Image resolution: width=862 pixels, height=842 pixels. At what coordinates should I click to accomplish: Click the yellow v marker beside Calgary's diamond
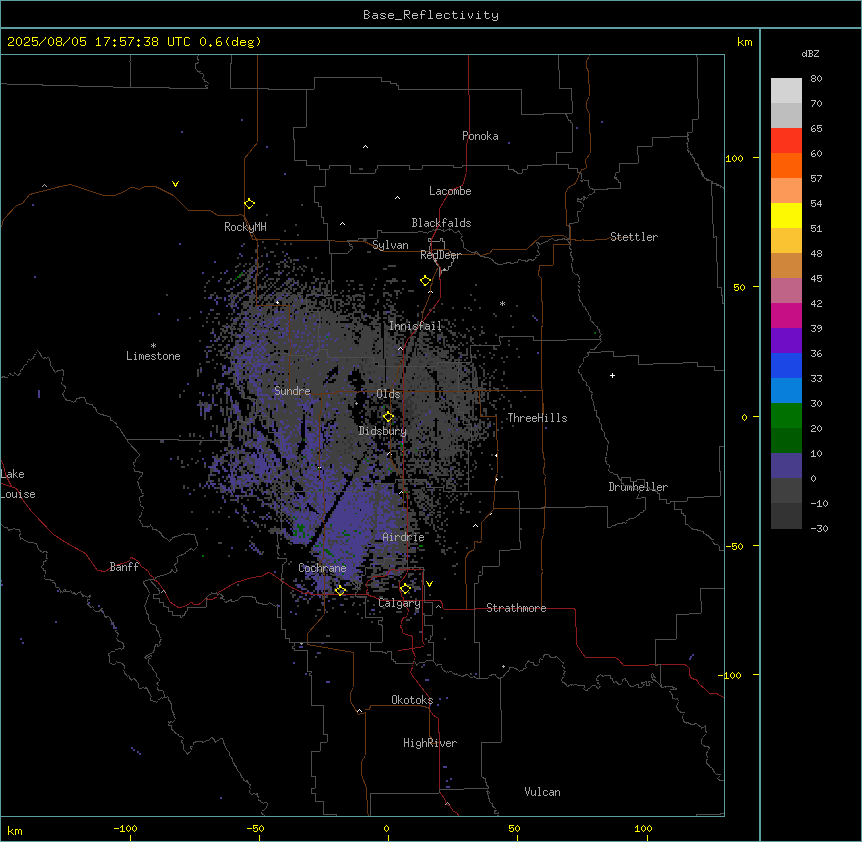coord(429,584)
